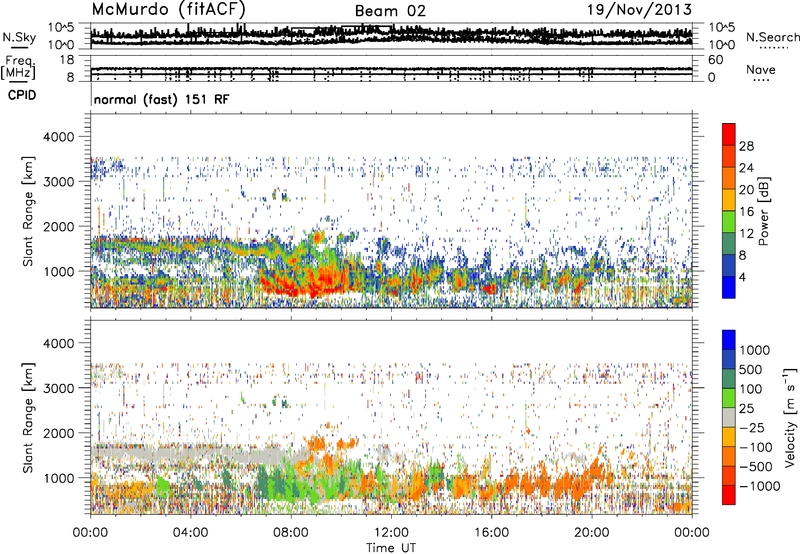Select the Time UT axis title
This screenshot has height=554, width=800.
(x=391, y=548)
